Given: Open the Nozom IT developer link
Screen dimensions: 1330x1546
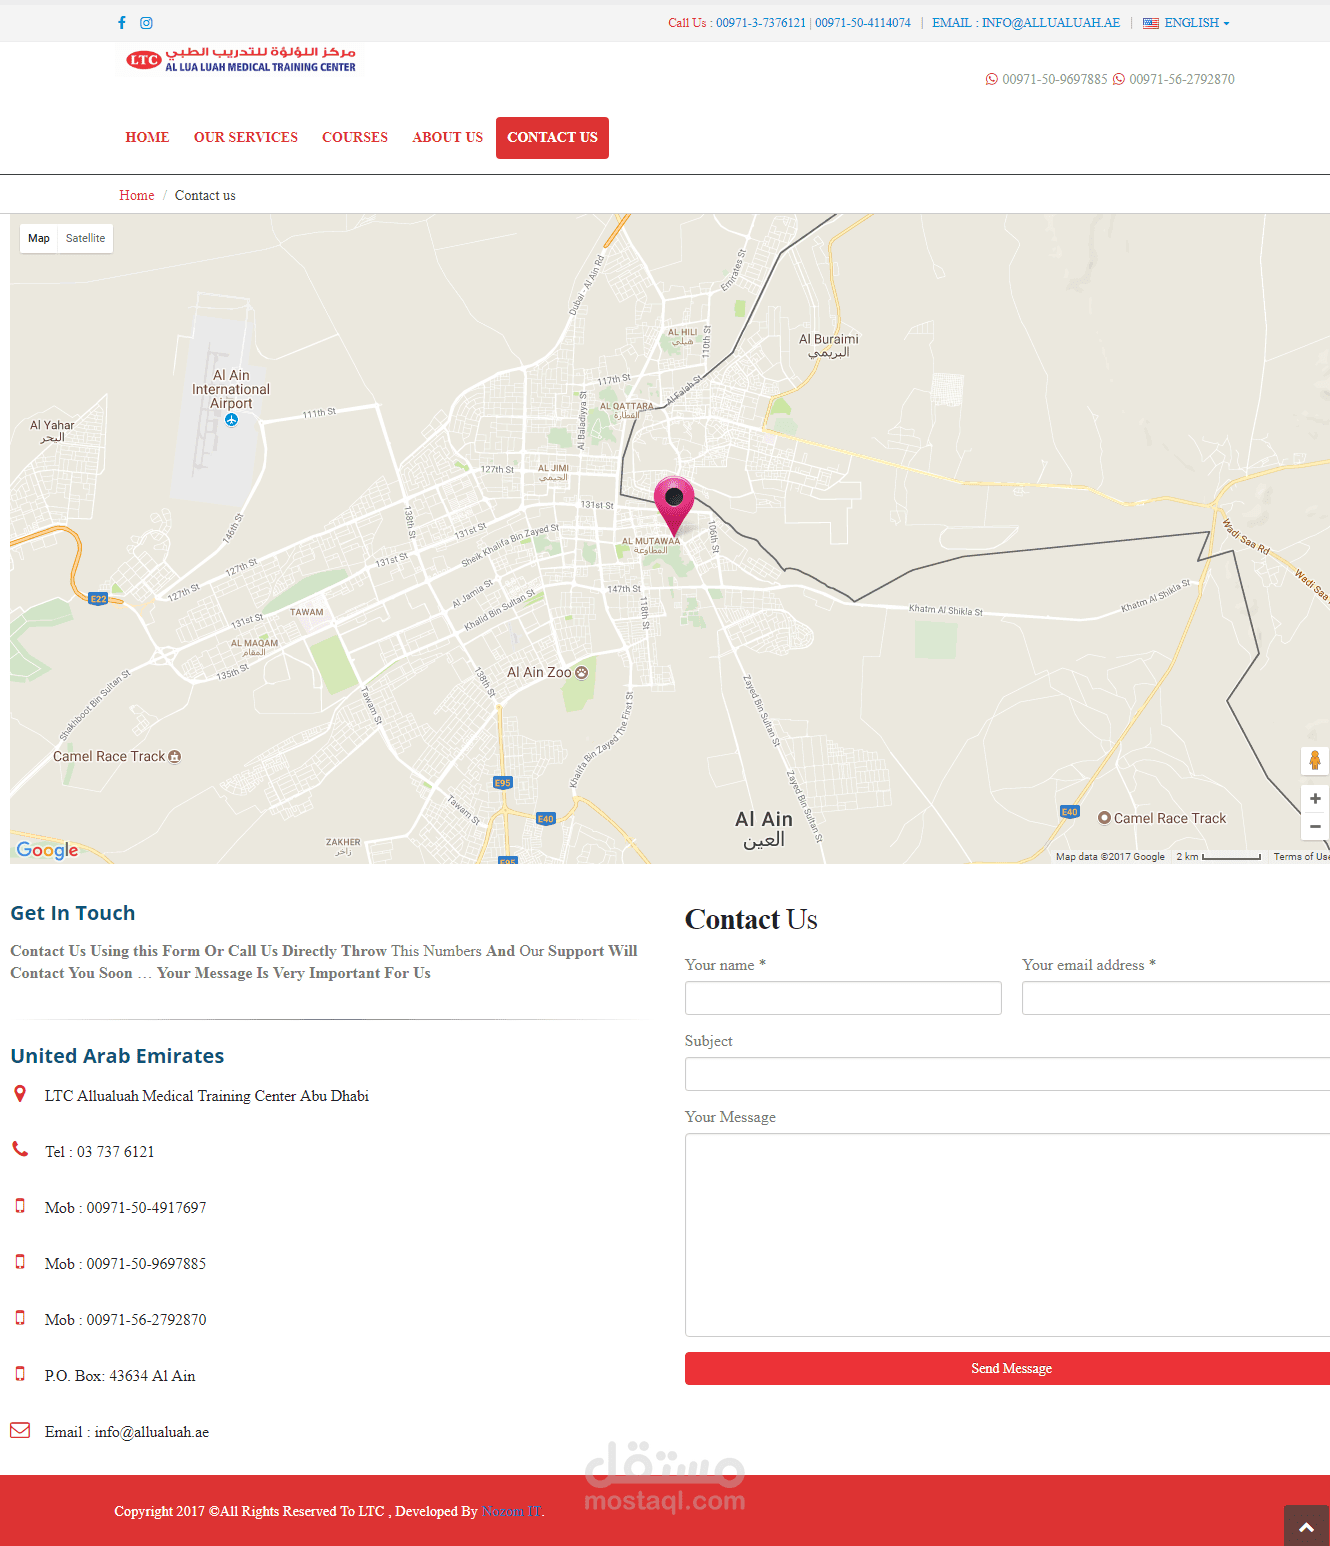Looking at the screenshot, I should point(511,1511).
